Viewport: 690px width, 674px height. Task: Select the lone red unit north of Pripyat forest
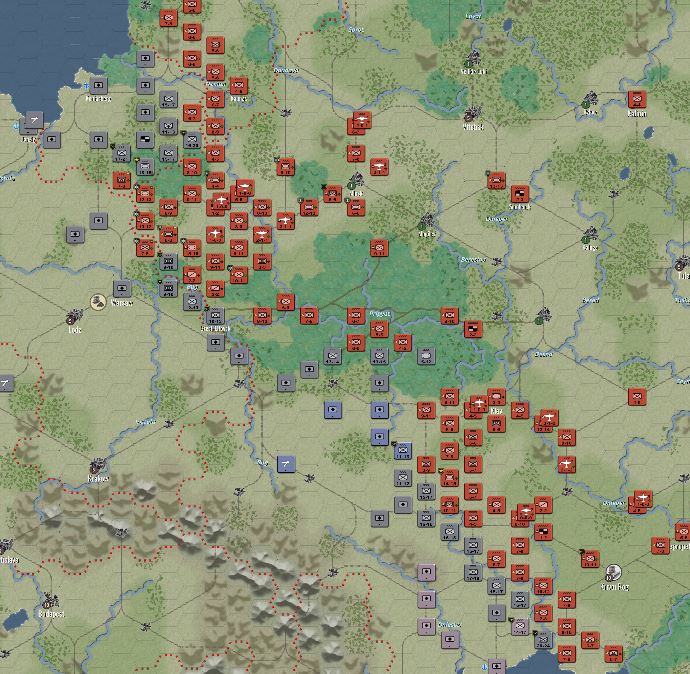click(379, 248)
